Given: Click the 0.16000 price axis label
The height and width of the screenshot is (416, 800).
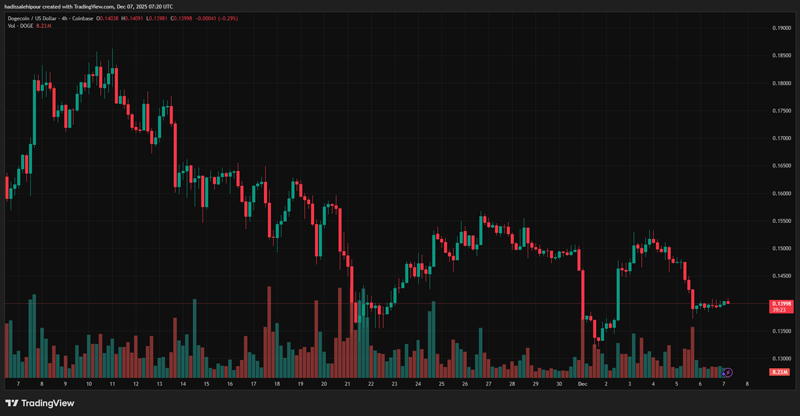Looking at the screenshot, I should click(x=782, y=193).
